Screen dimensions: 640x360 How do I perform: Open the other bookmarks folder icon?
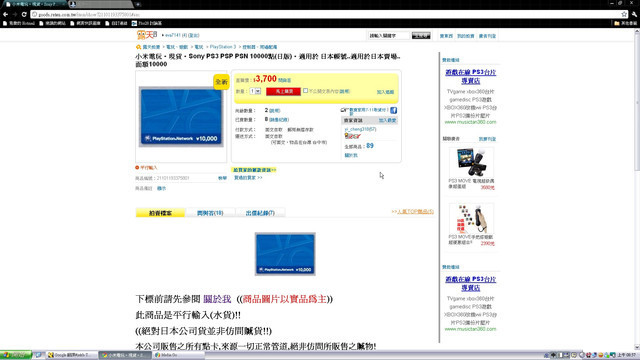[x=617, y=23]
